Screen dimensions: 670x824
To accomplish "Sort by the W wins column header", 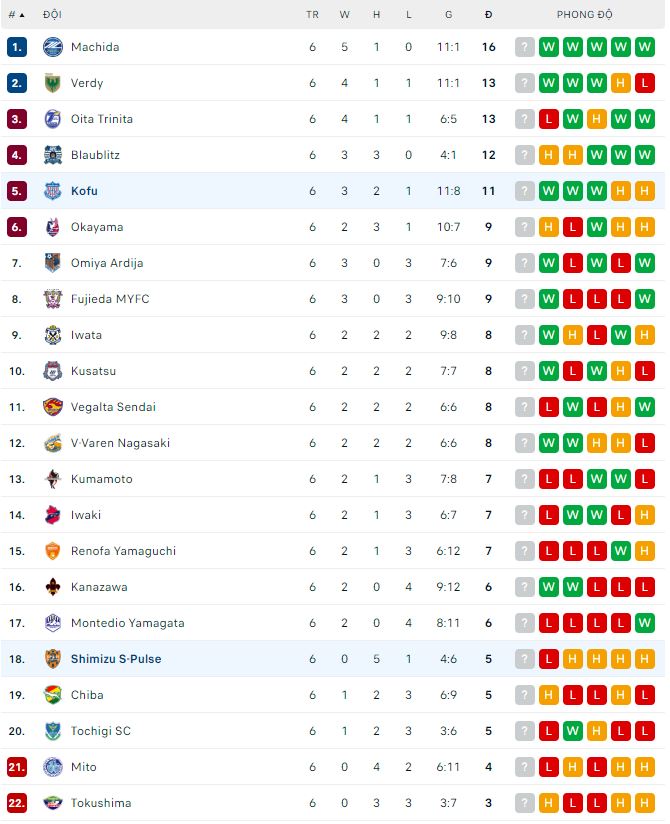I will point(345,15).
